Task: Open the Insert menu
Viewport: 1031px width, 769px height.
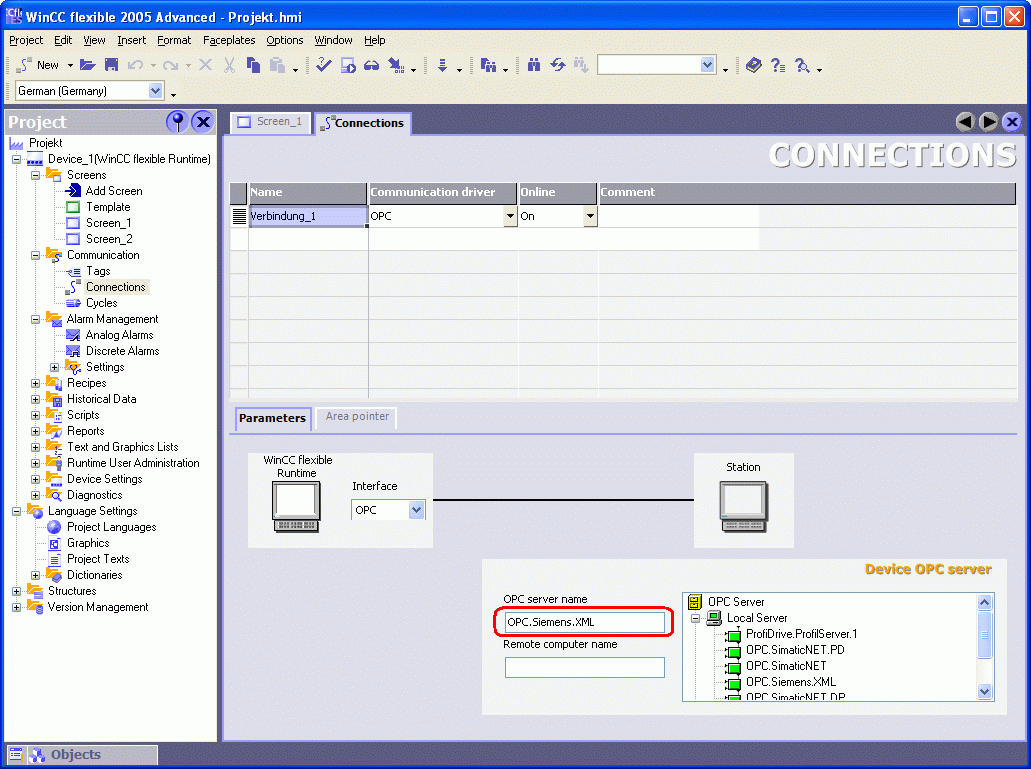Action: point(132,40)
